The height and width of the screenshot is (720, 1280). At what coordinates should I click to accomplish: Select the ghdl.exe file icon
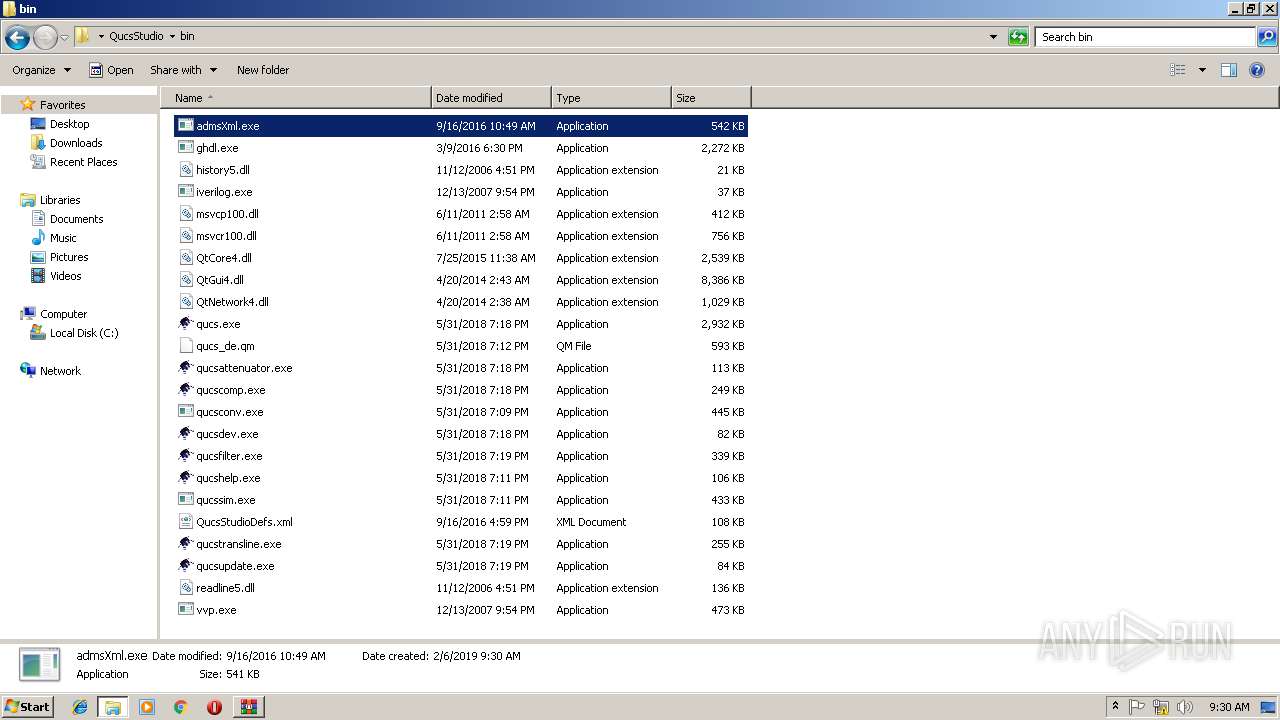tap(185, 148)
